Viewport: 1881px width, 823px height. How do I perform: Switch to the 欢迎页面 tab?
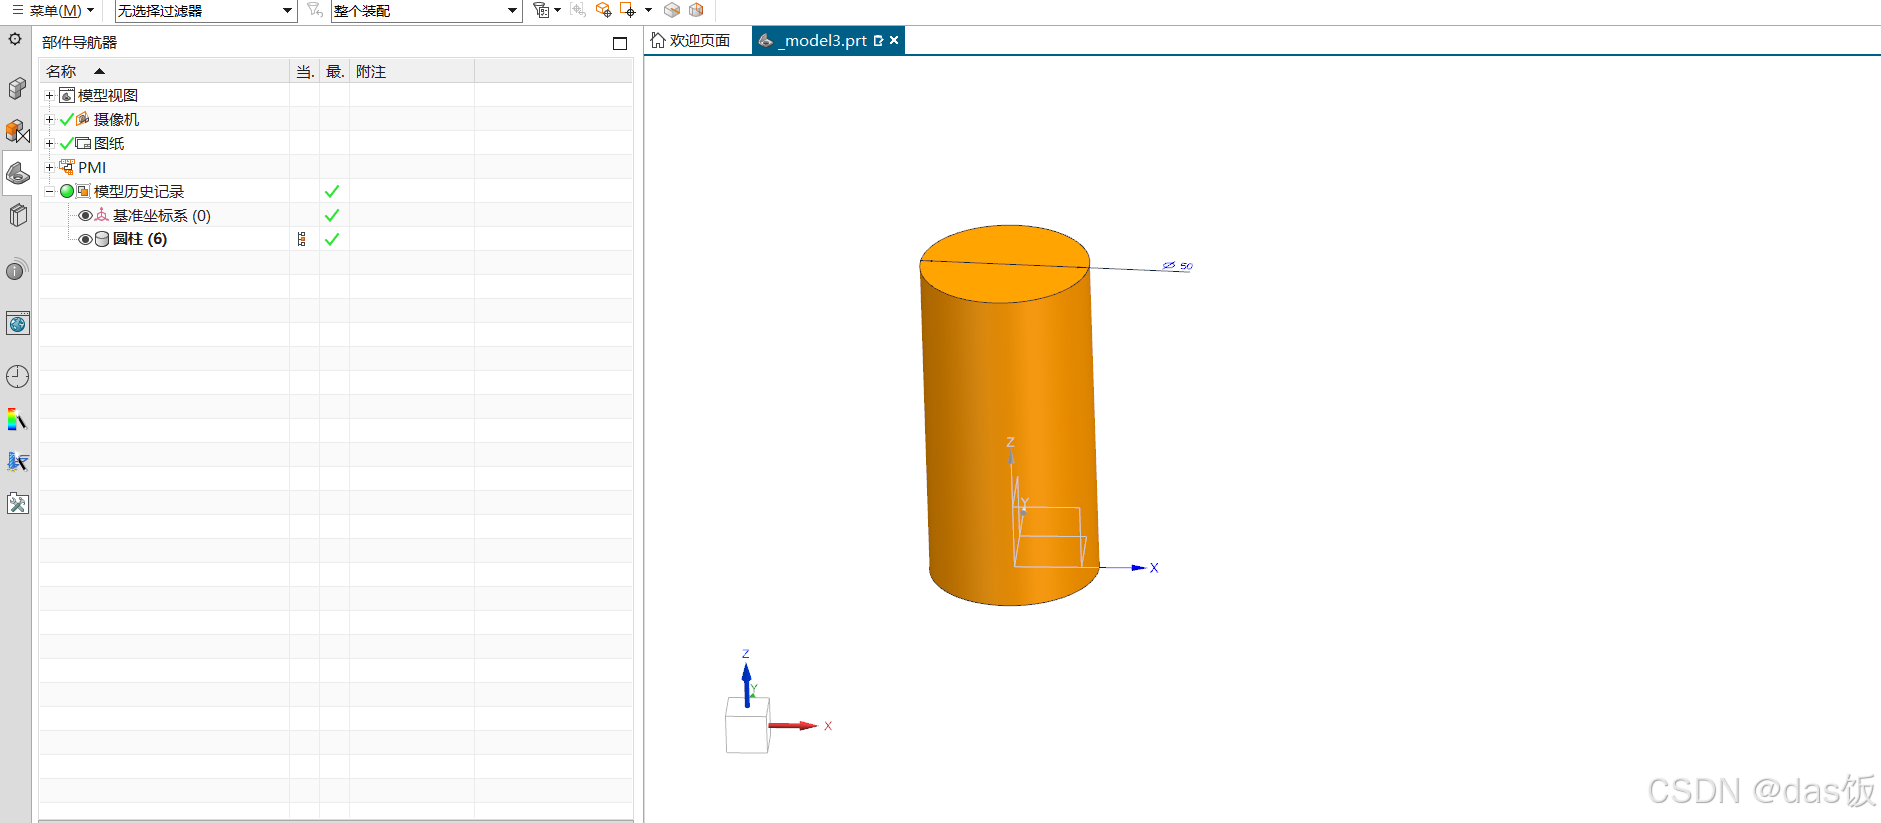pyautogui.click(x=691, y=40)
